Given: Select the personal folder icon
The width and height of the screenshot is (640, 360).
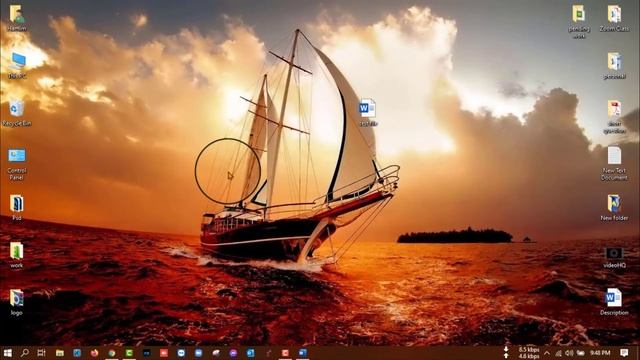Looking at the screenshot, I should [x=614, y=65].
